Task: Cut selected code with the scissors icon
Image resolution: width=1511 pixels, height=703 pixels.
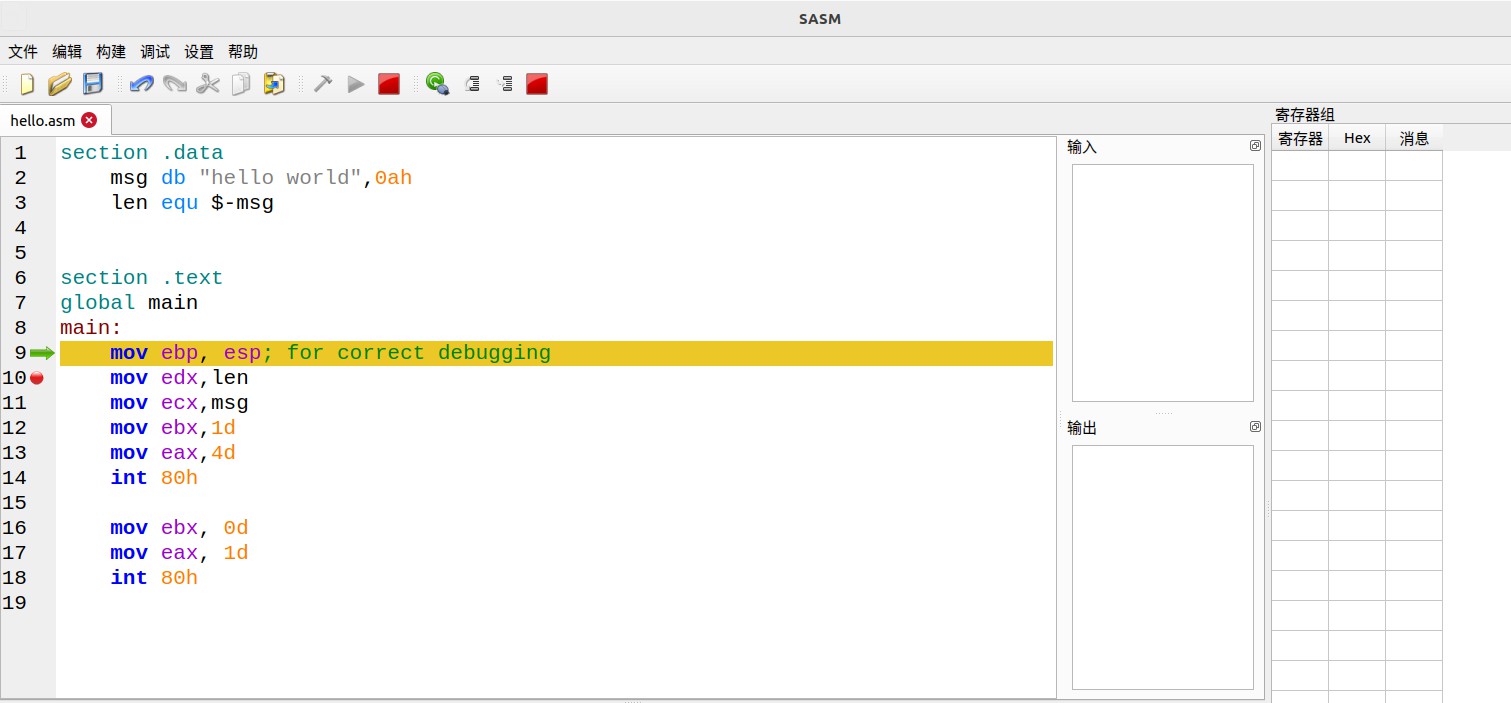Action: coord(207,84)
